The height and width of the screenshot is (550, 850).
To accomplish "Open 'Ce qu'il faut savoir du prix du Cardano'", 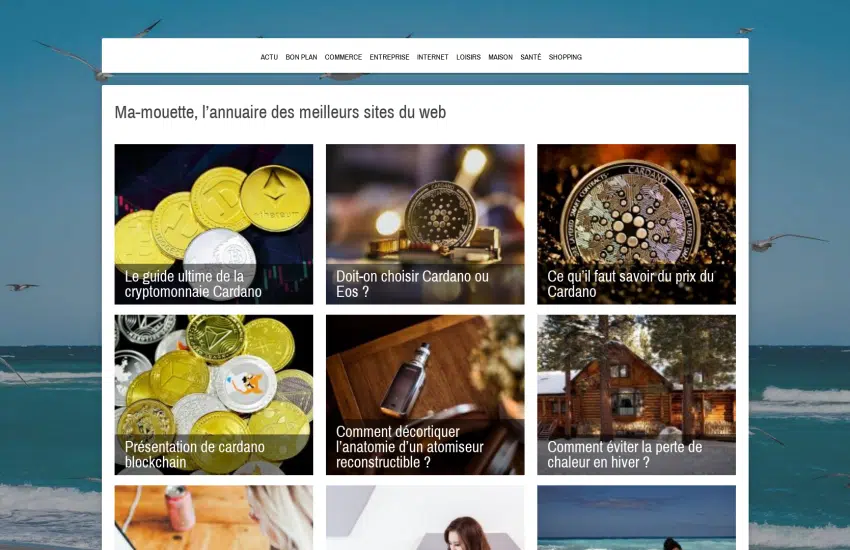I will (x=630, y=284).
